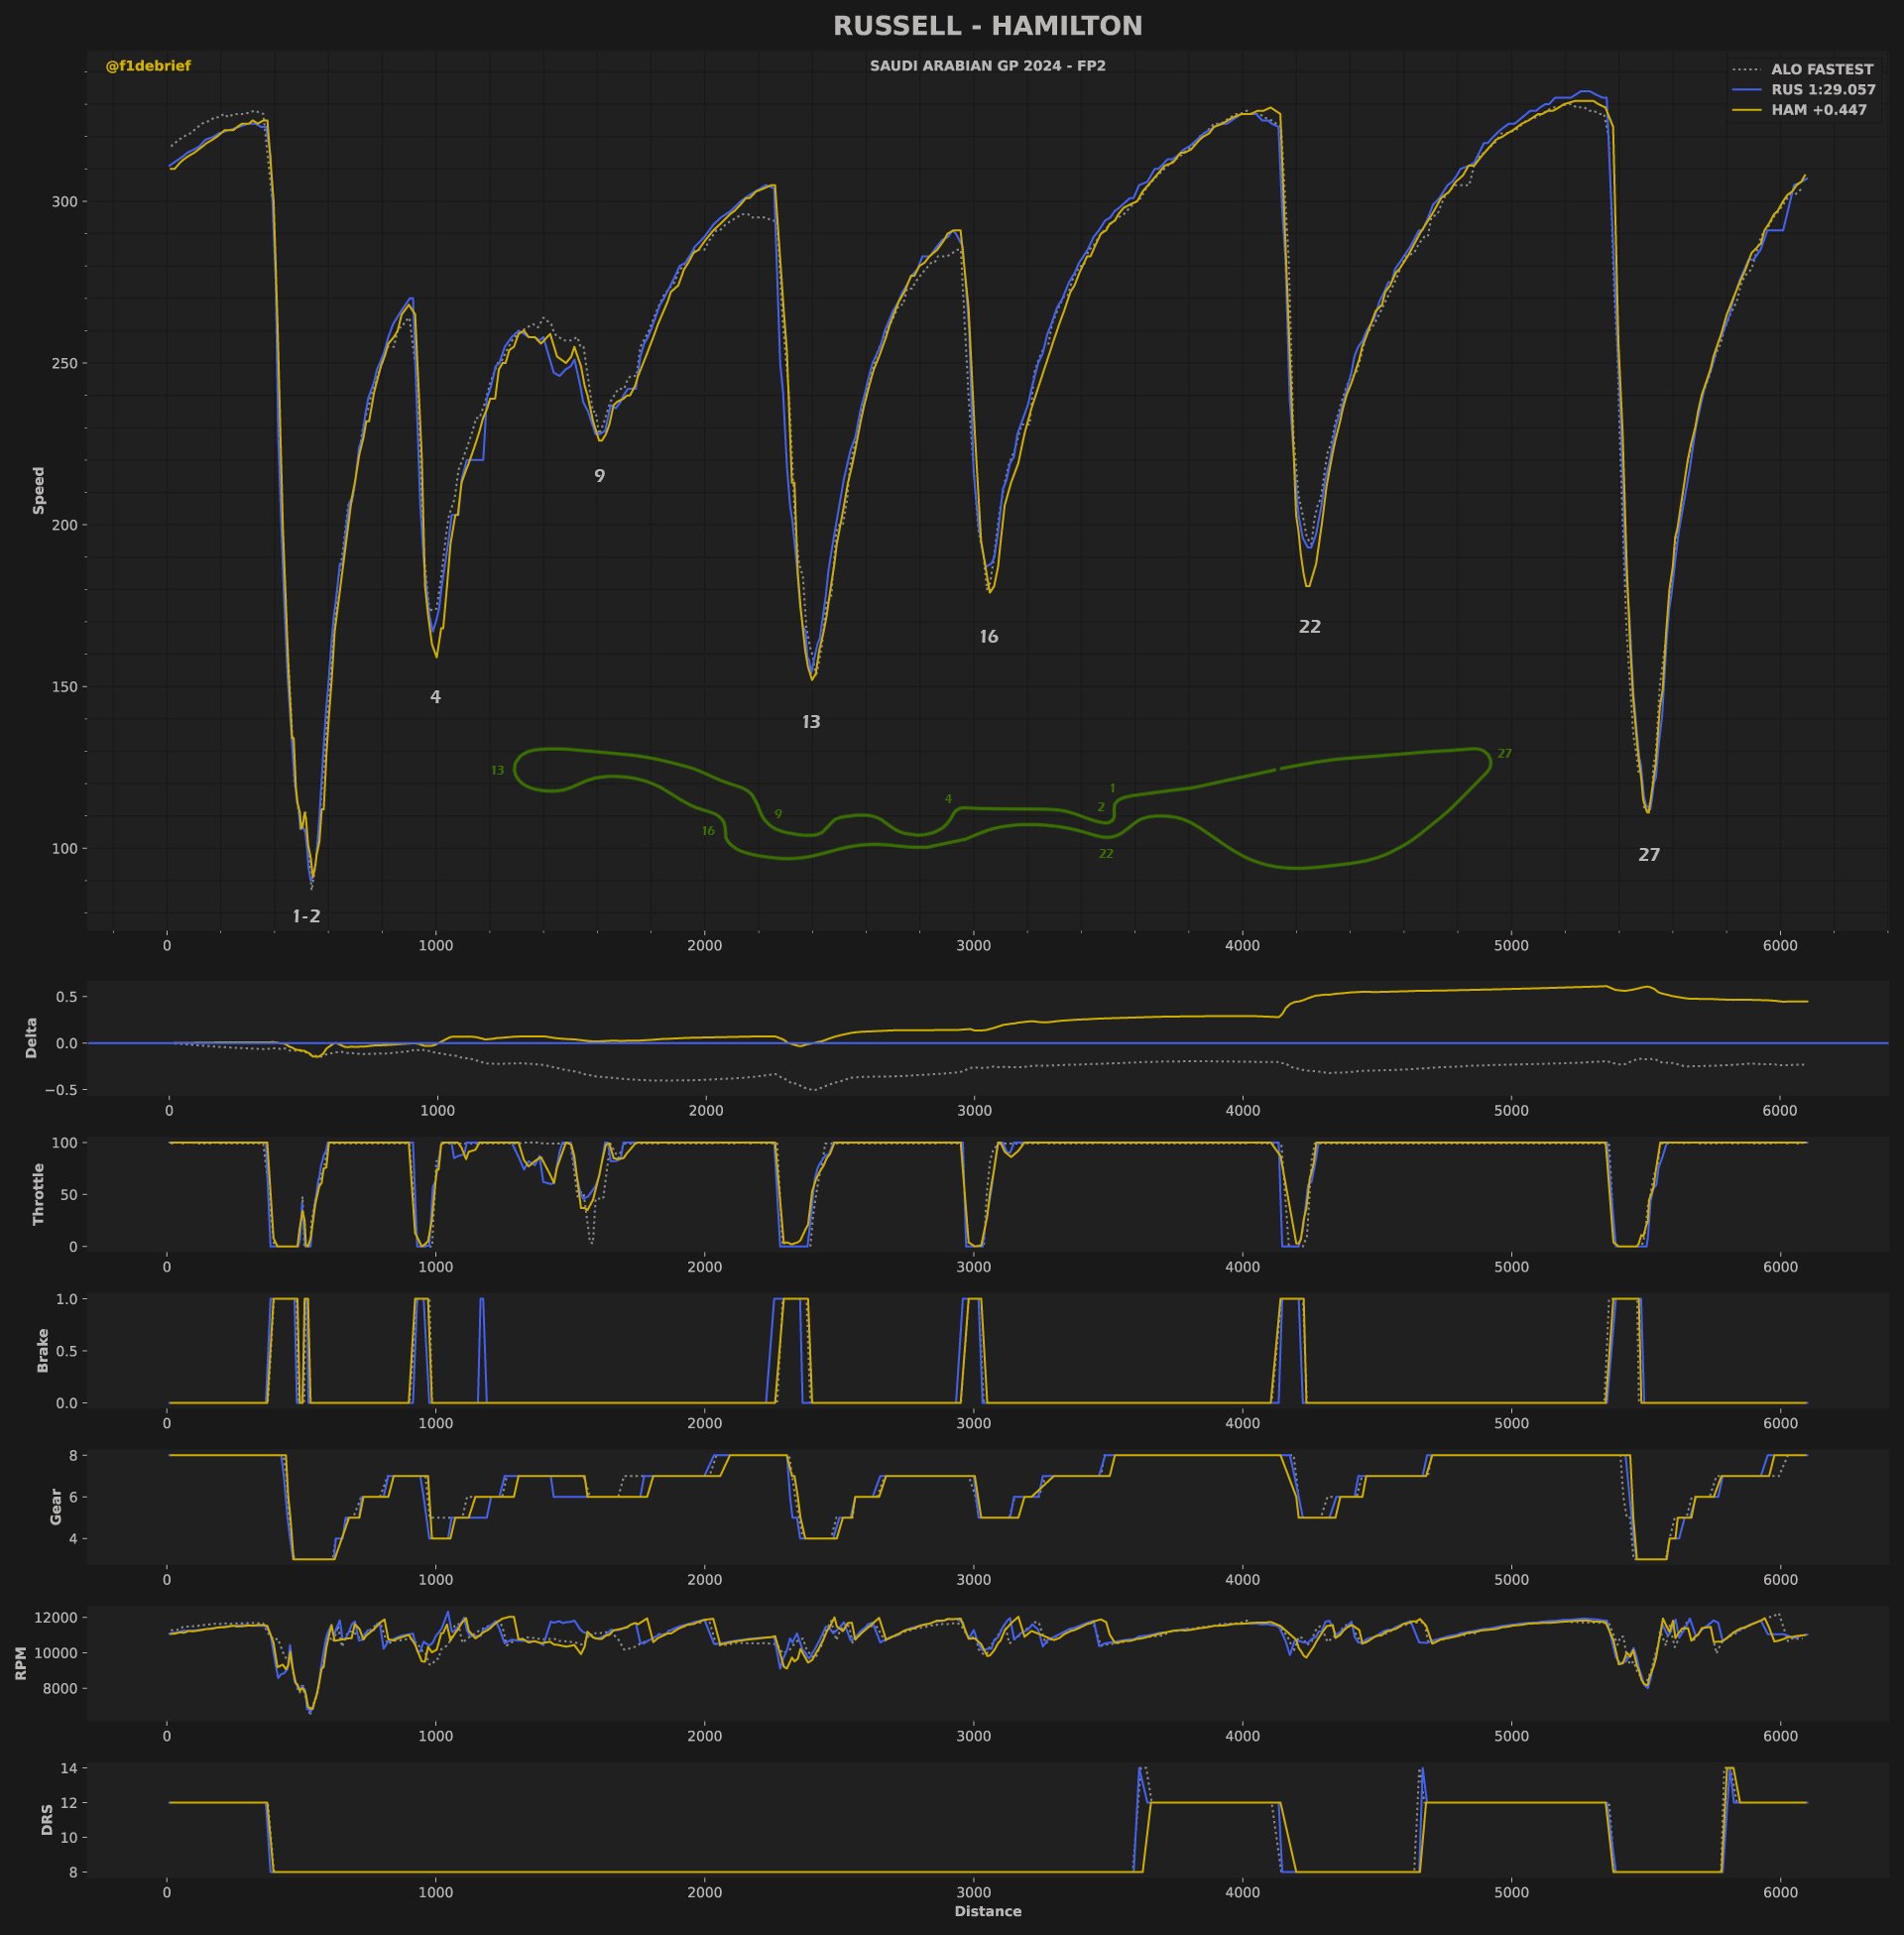
Task: Click the turn 9 corner label
Action: (x=599, y=476)
